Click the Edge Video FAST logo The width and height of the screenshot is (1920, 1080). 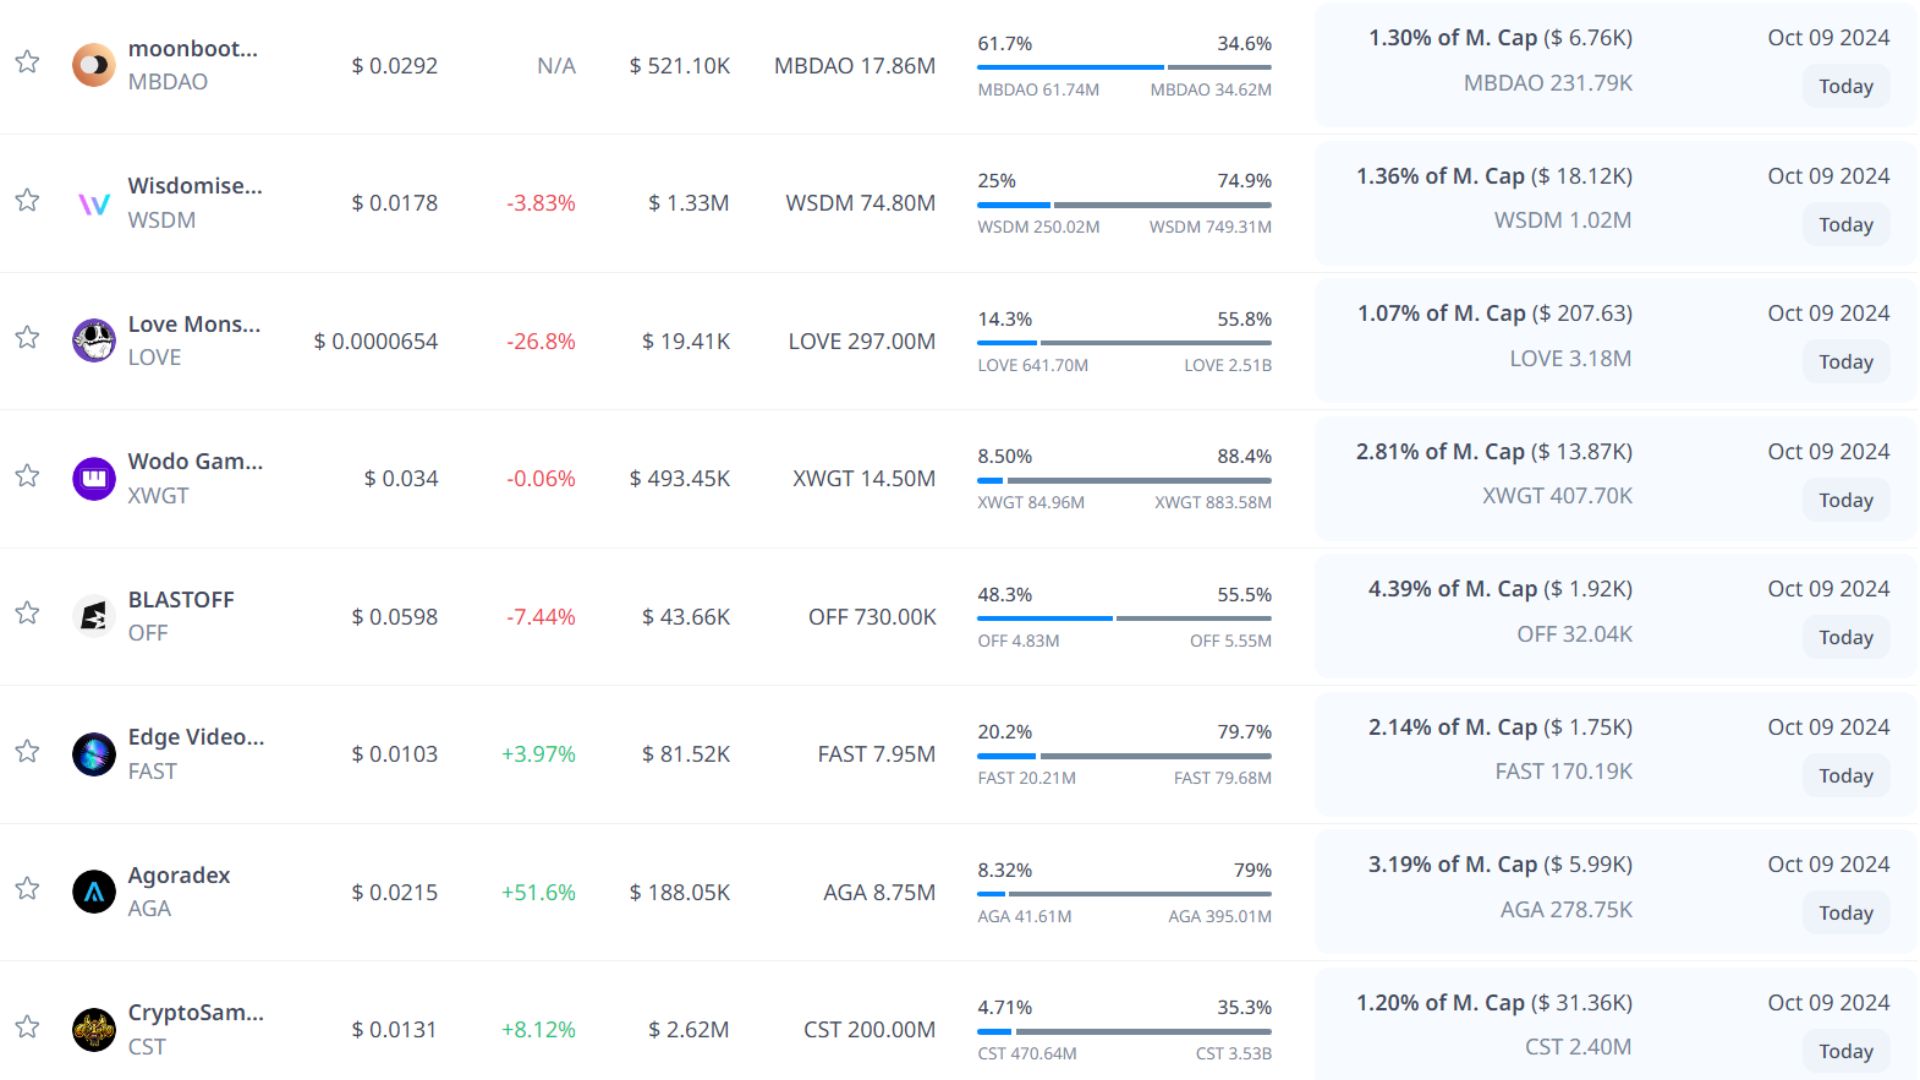[x=94, y=754]
